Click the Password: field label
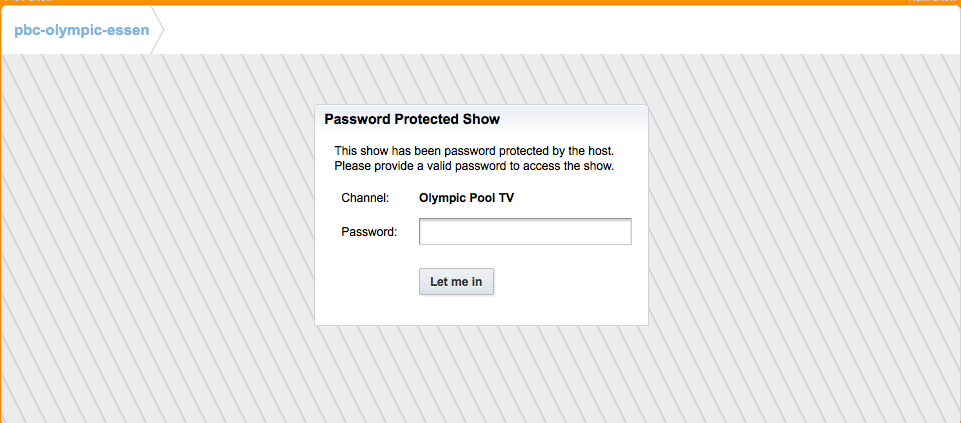Screen dimensions: 961x423 pos(369,232)
